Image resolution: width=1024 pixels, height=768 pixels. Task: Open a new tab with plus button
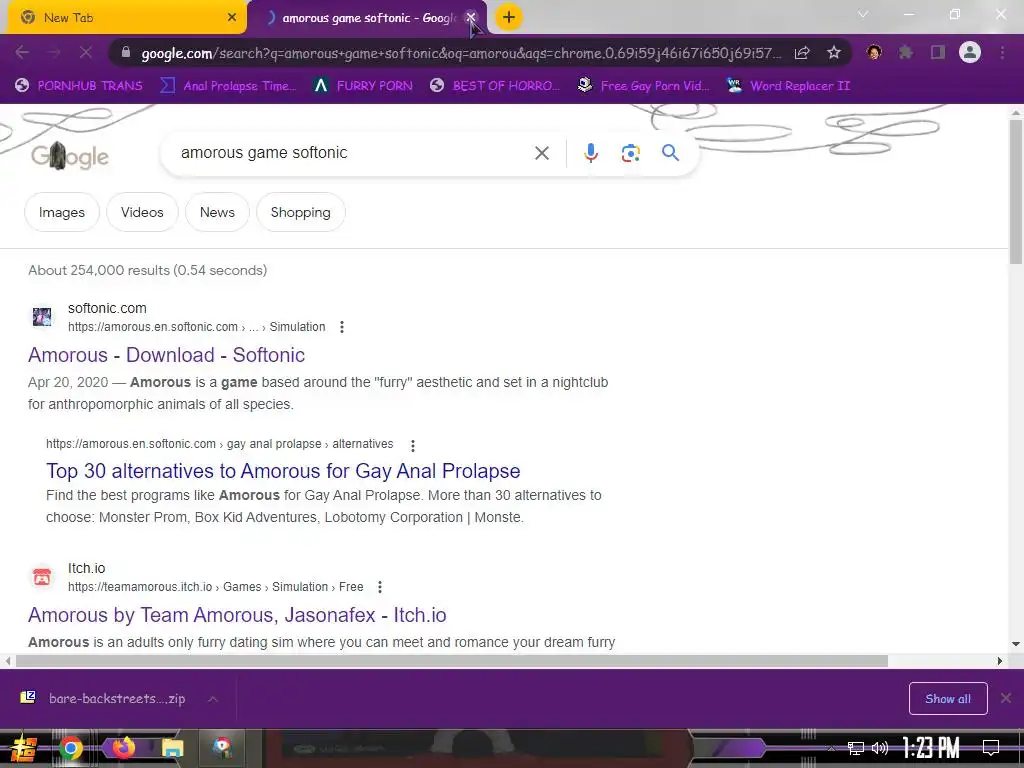(509, 18)
